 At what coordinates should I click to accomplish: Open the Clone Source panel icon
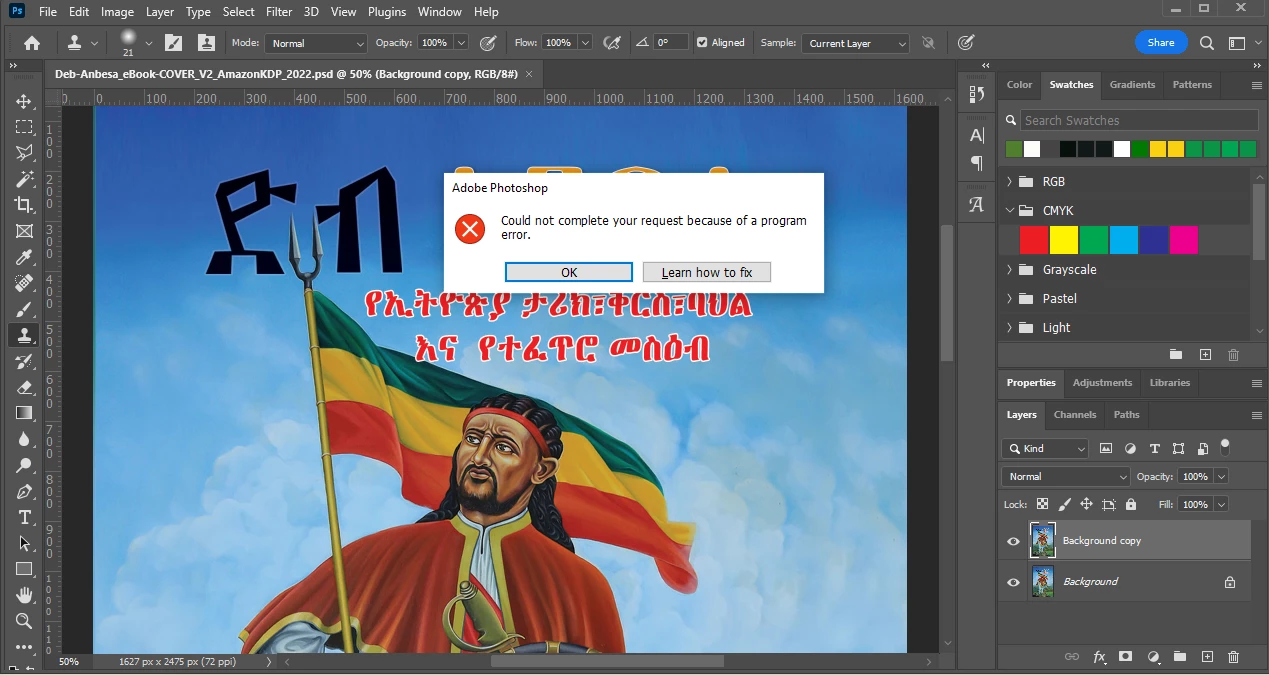pyautogui.click(x=206, y=43)
